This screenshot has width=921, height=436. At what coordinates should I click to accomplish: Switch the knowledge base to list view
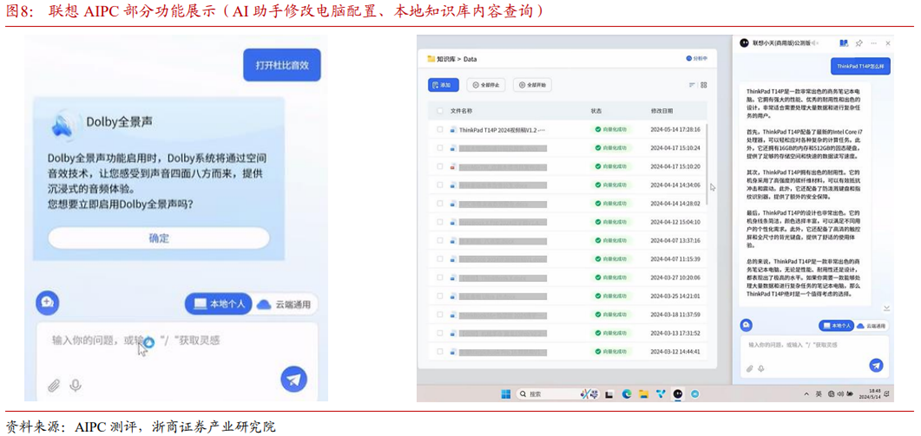(692, 85)
